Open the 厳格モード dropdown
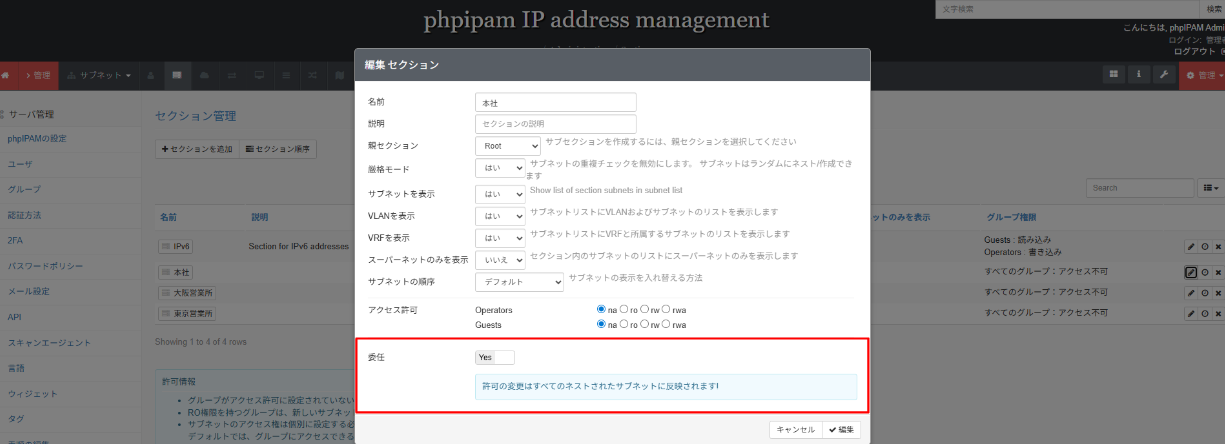 point(500,169)
